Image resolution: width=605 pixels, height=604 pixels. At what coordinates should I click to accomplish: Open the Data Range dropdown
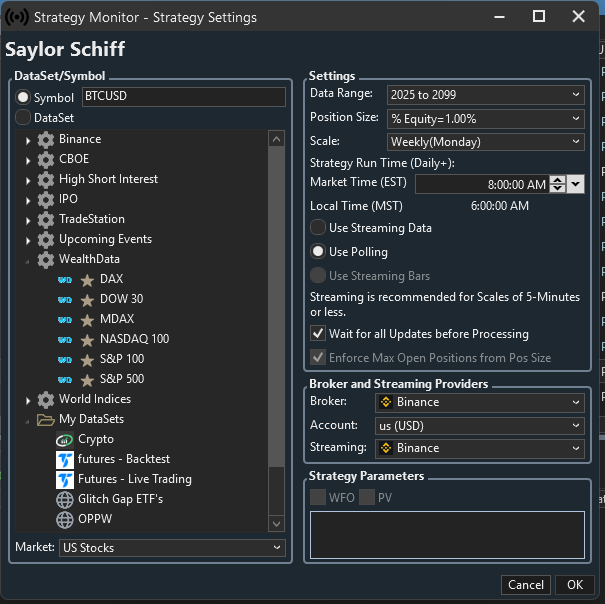pos(485,94)
